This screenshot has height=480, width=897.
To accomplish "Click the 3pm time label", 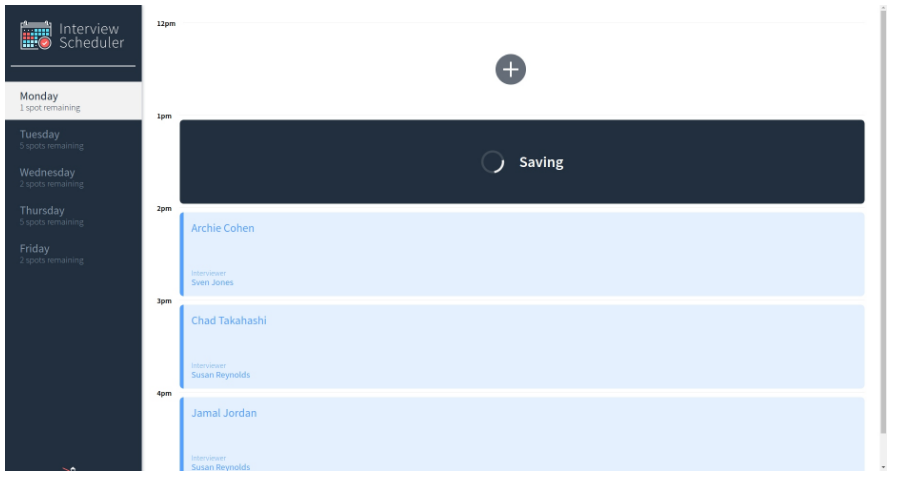I will [x=164, y=301].
